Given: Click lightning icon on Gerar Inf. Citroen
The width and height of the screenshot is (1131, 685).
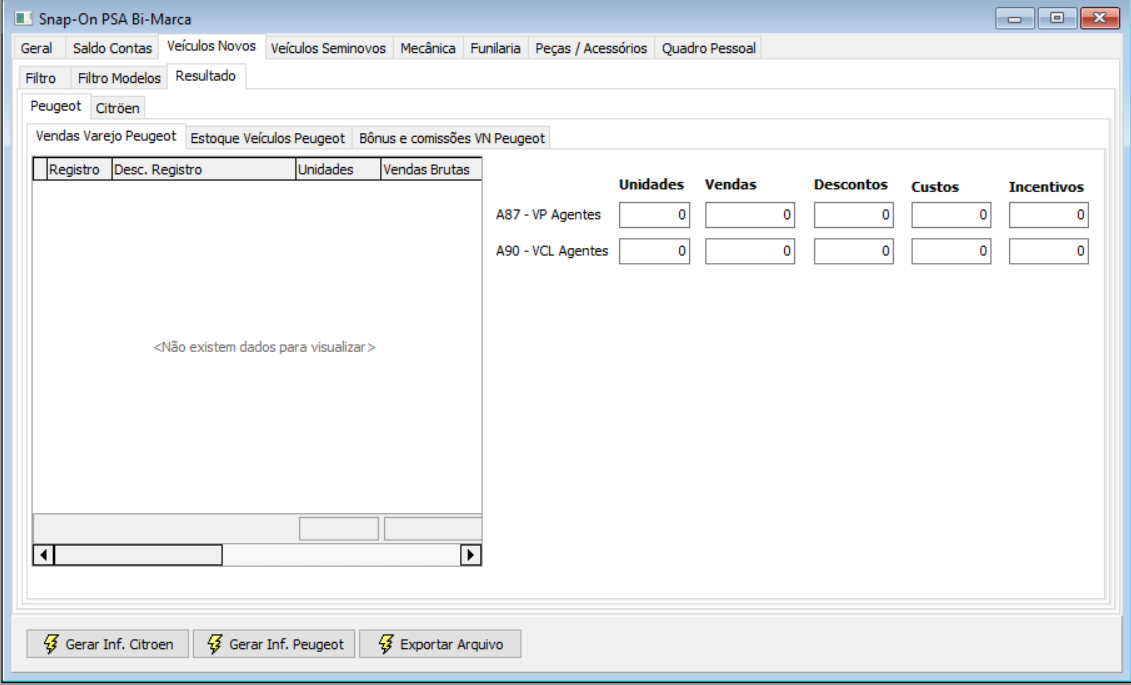Looking at the screenshot, I should [x=50, y=644].
